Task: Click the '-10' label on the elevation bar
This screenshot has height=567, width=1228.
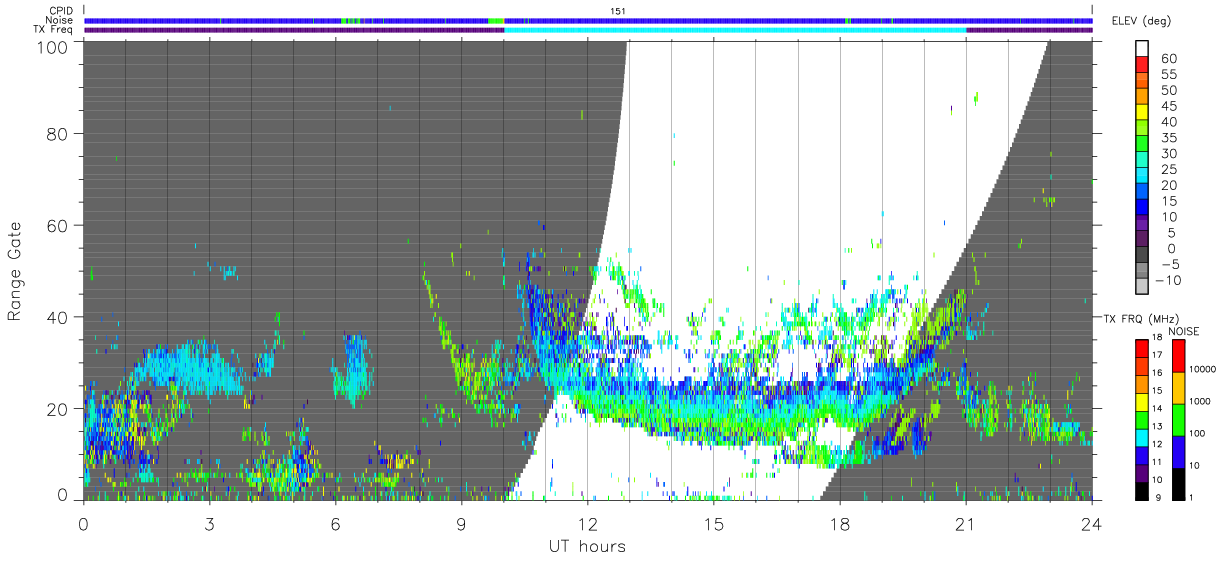Action: pyautogui.click(x=1170, y=280)
